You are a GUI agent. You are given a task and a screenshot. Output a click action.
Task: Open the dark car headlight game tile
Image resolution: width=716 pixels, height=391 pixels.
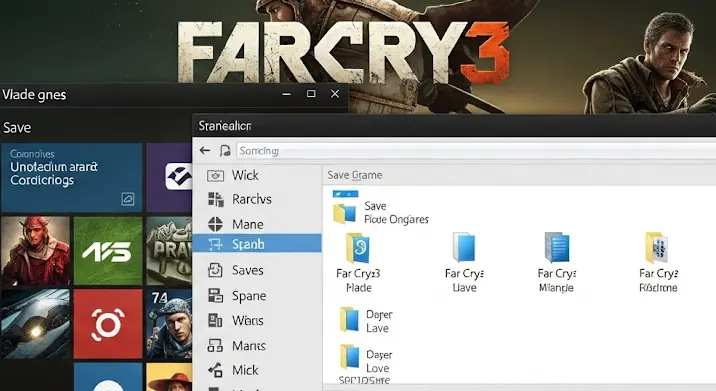pyautogui.click(x=36, y=323)
